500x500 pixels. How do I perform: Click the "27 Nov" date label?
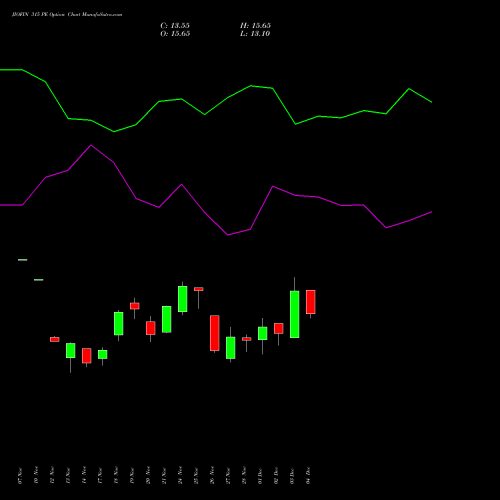click(x=229, y=475)
